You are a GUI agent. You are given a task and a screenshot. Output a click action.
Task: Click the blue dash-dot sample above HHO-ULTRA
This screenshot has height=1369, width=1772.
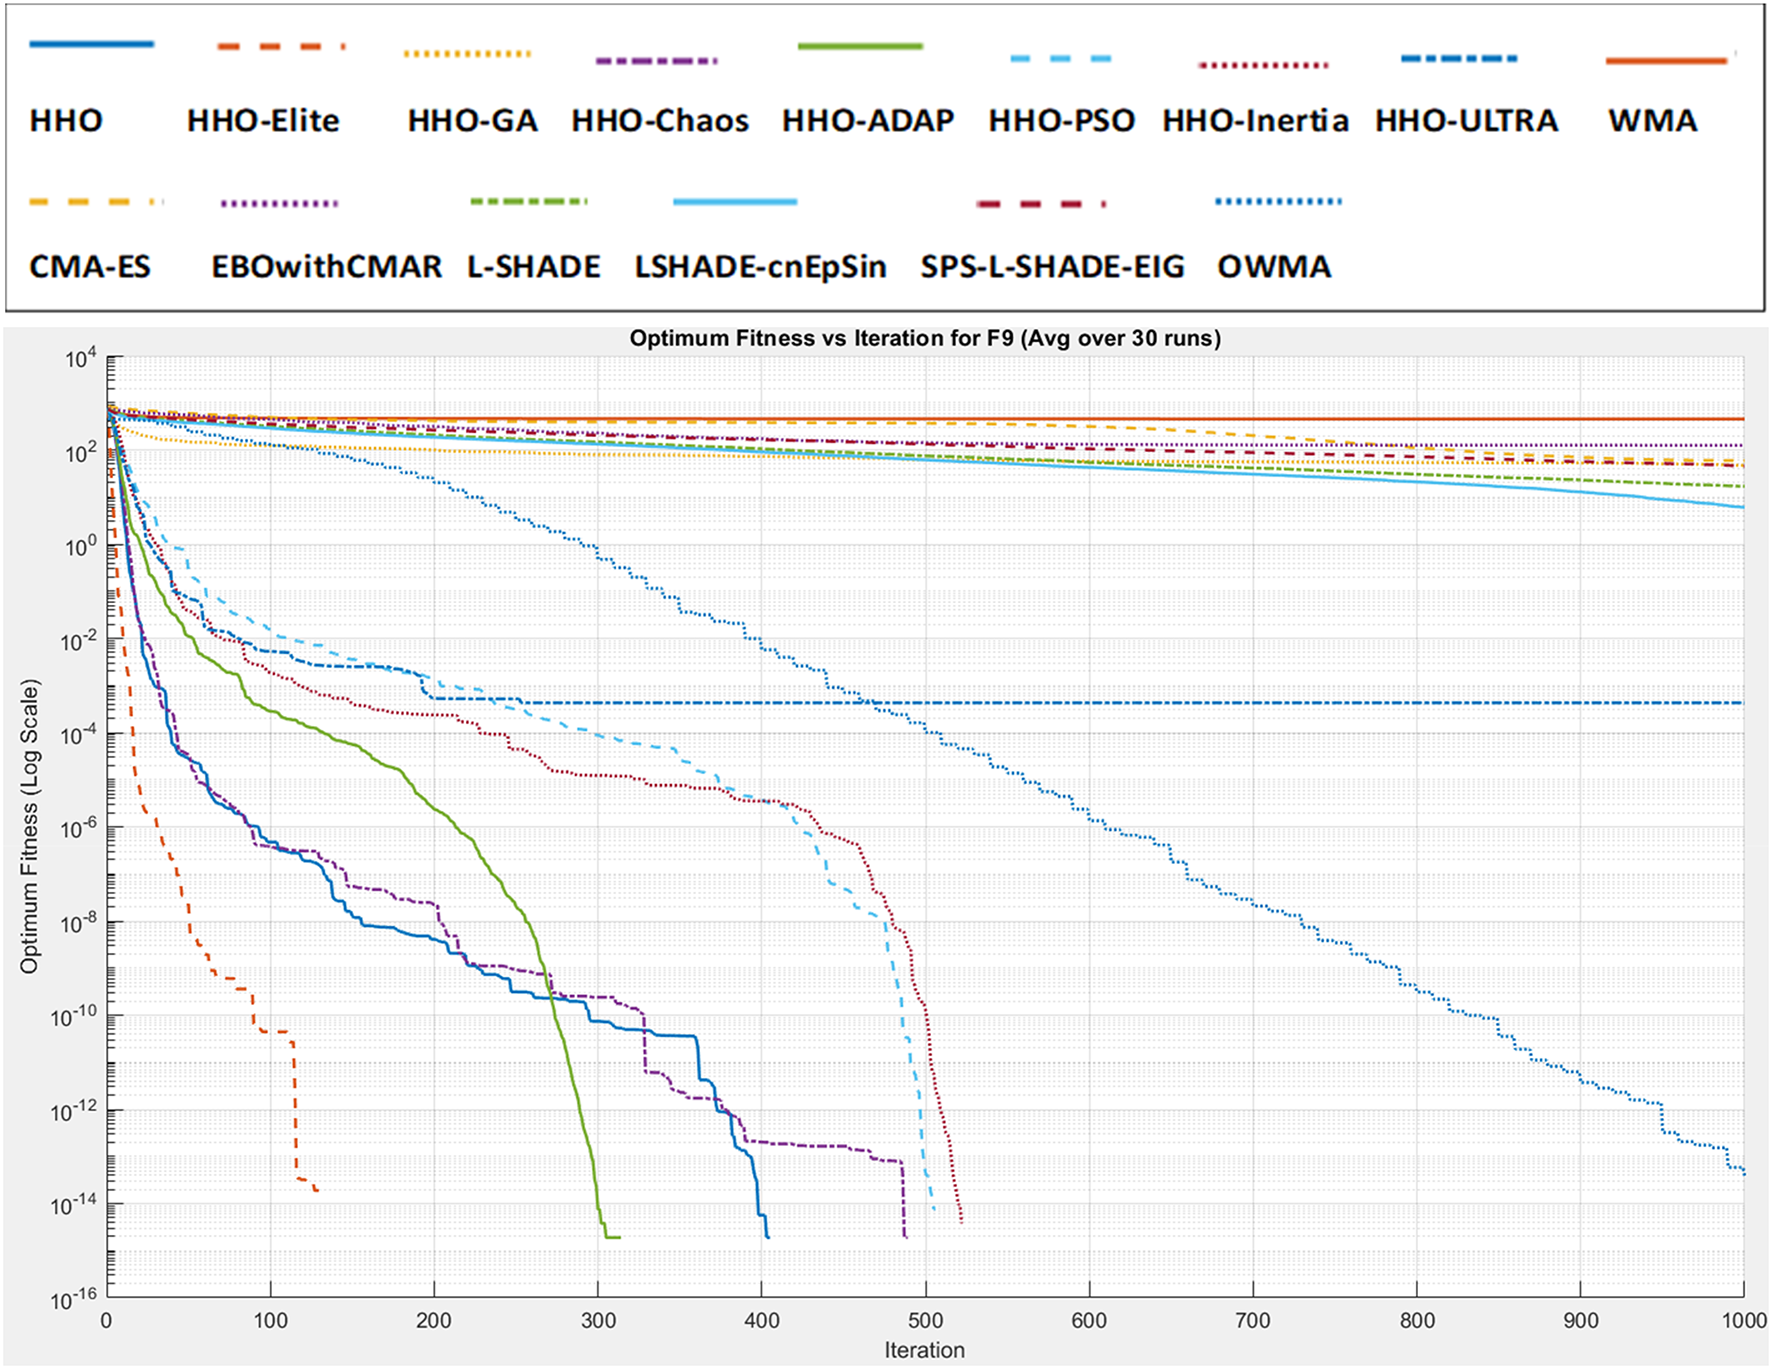coord(1459,59)
